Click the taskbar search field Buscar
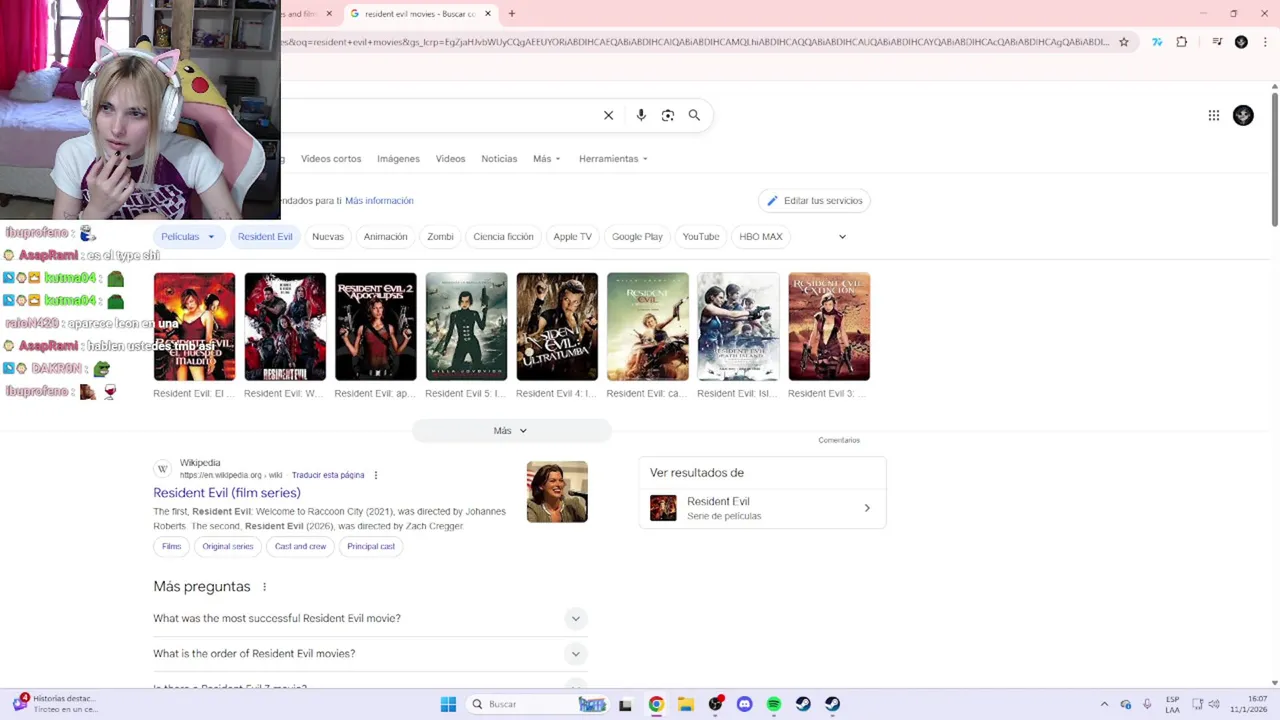Image resolution: width=1280 pixels, height=720 pixels. pyautogui.click(x=538, y=704)
